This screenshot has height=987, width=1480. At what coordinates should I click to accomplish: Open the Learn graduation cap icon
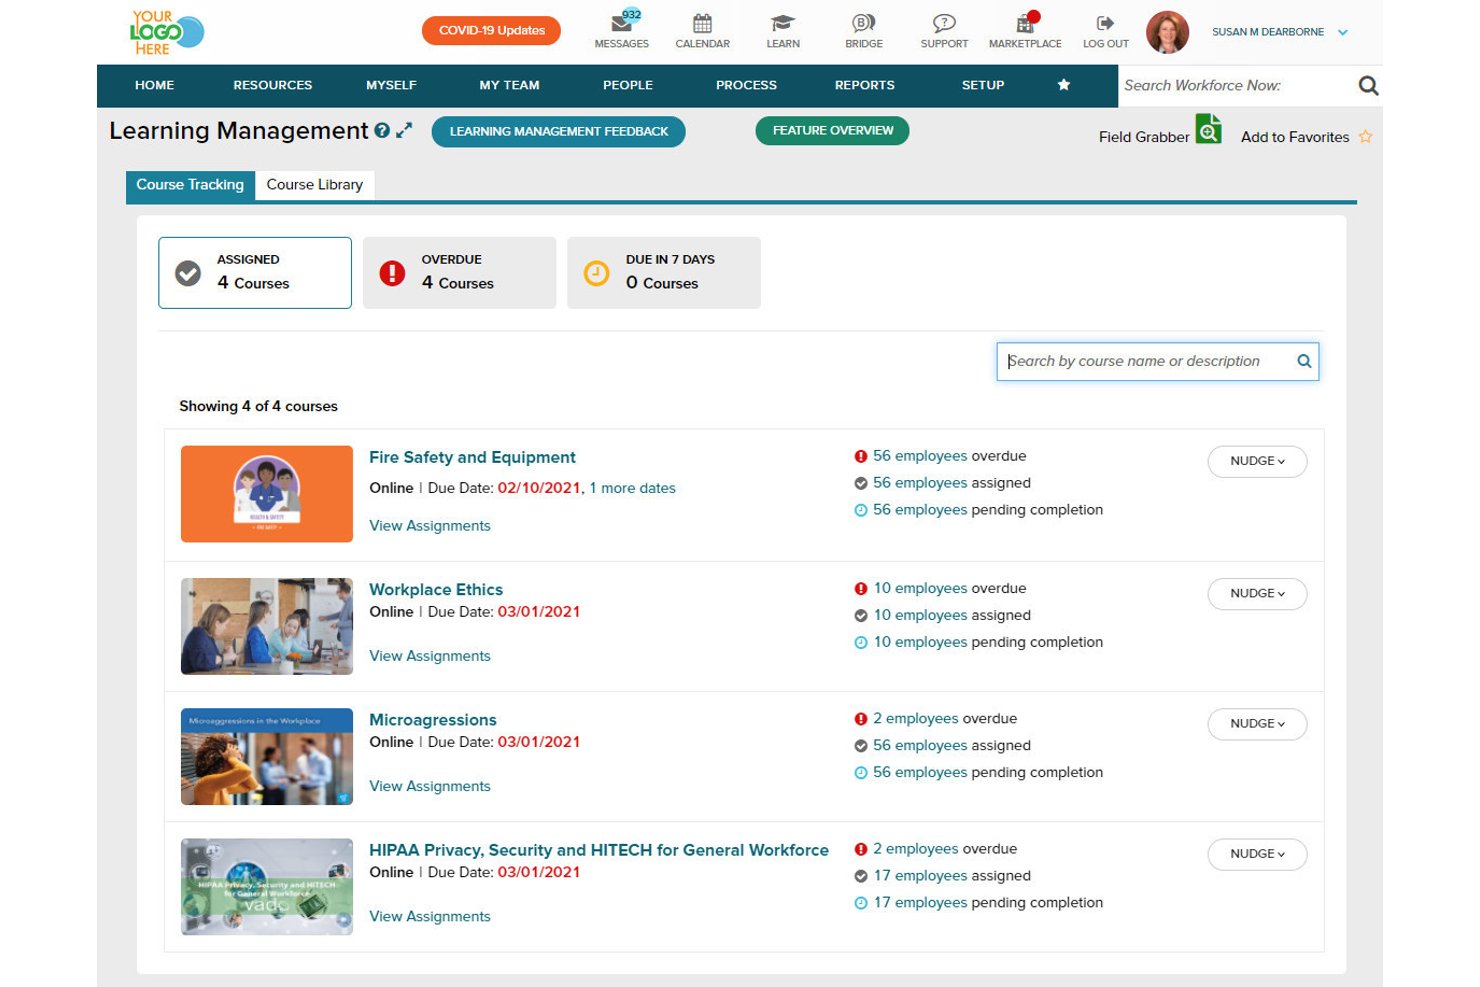coord(783,23)
